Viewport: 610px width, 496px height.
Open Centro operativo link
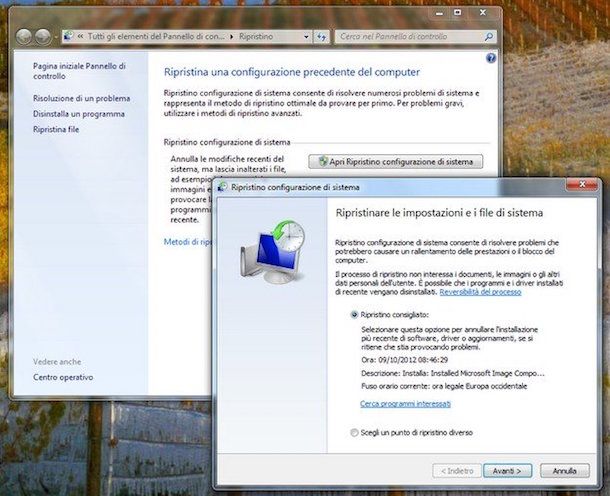click(63, 377)
